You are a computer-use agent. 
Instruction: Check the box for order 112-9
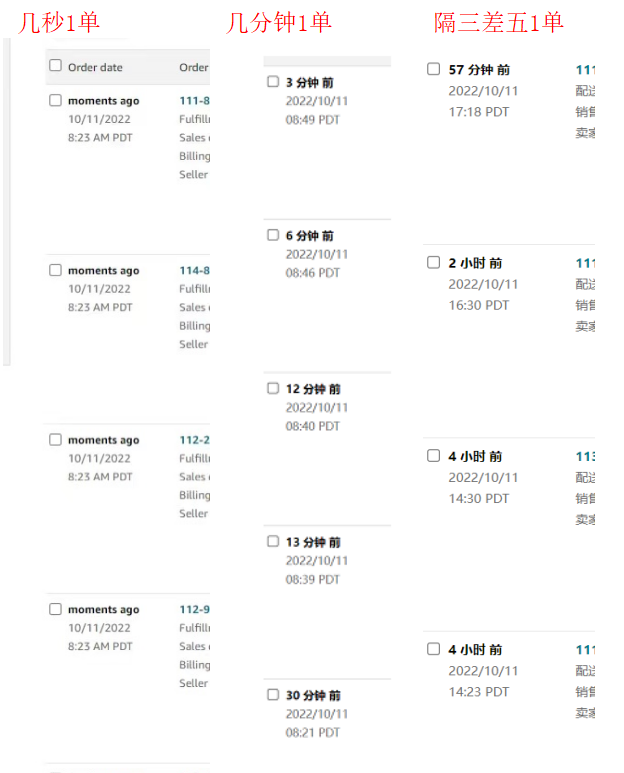[55, 609]
